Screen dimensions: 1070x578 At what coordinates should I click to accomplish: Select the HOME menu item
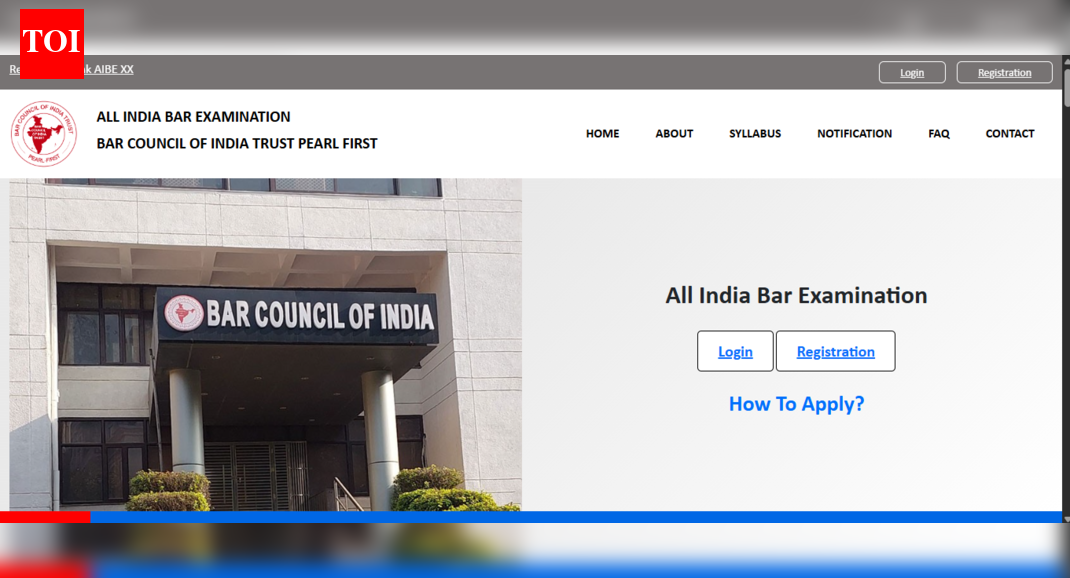tap(602, 133)
